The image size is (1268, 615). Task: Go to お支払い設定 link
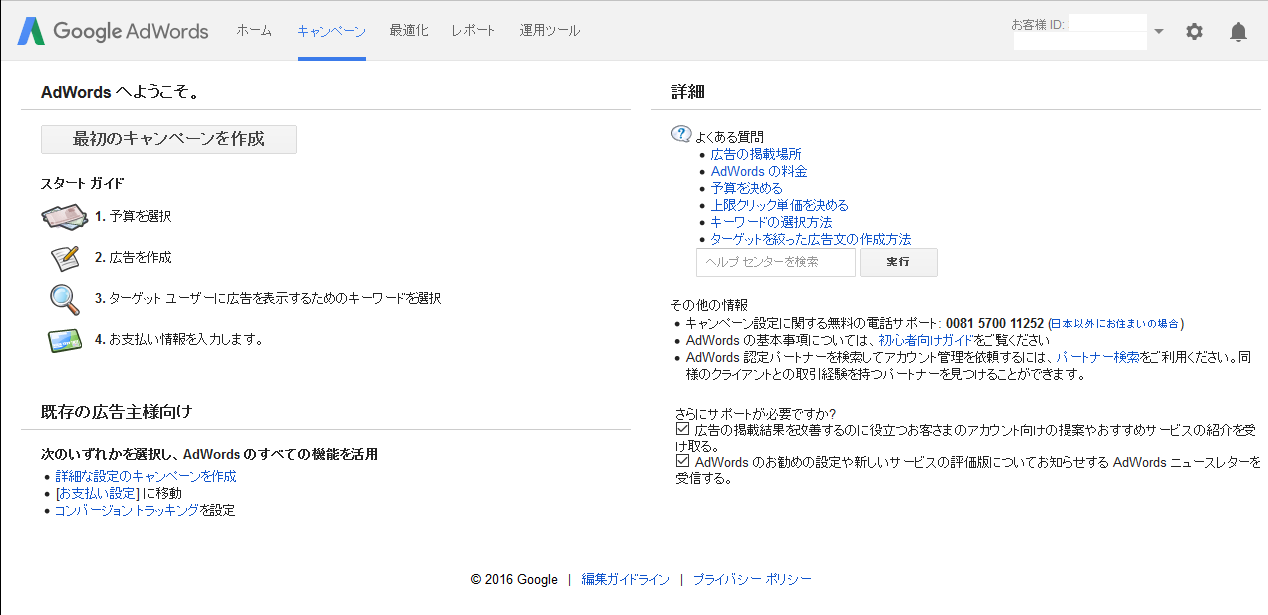click(x=97, y=493)
